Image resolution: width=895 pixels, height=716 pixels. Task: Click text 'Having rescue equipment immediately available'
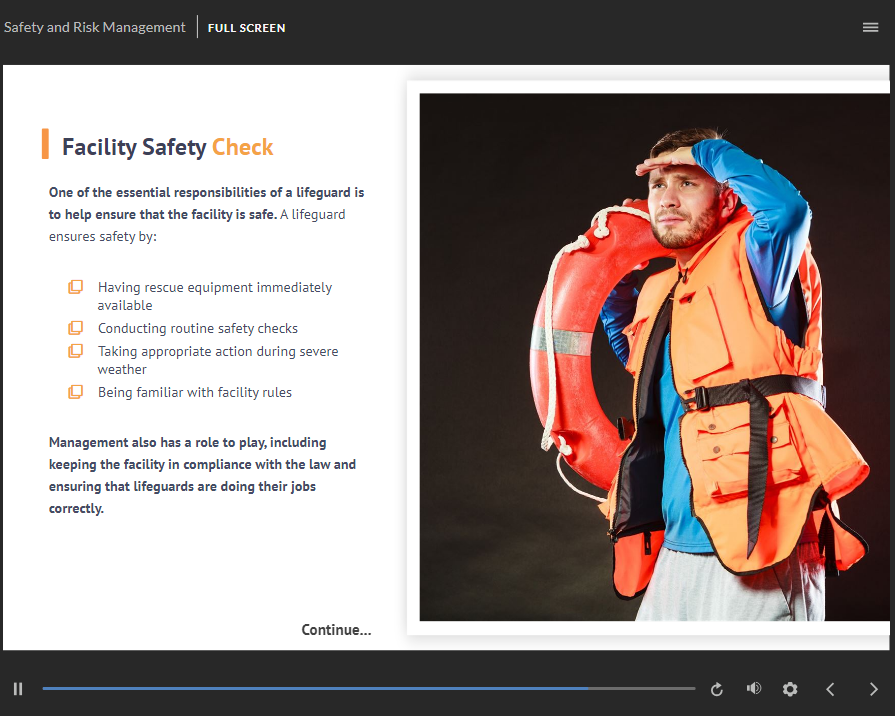click(215, 296)
